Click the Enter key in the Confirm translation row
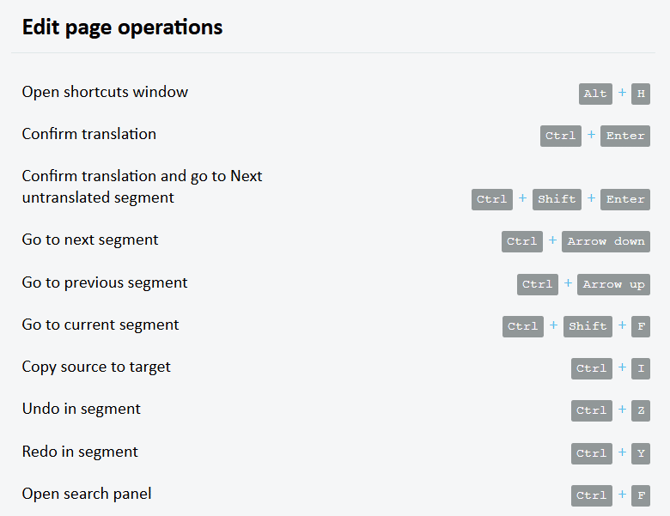 [x=625, y=136]
